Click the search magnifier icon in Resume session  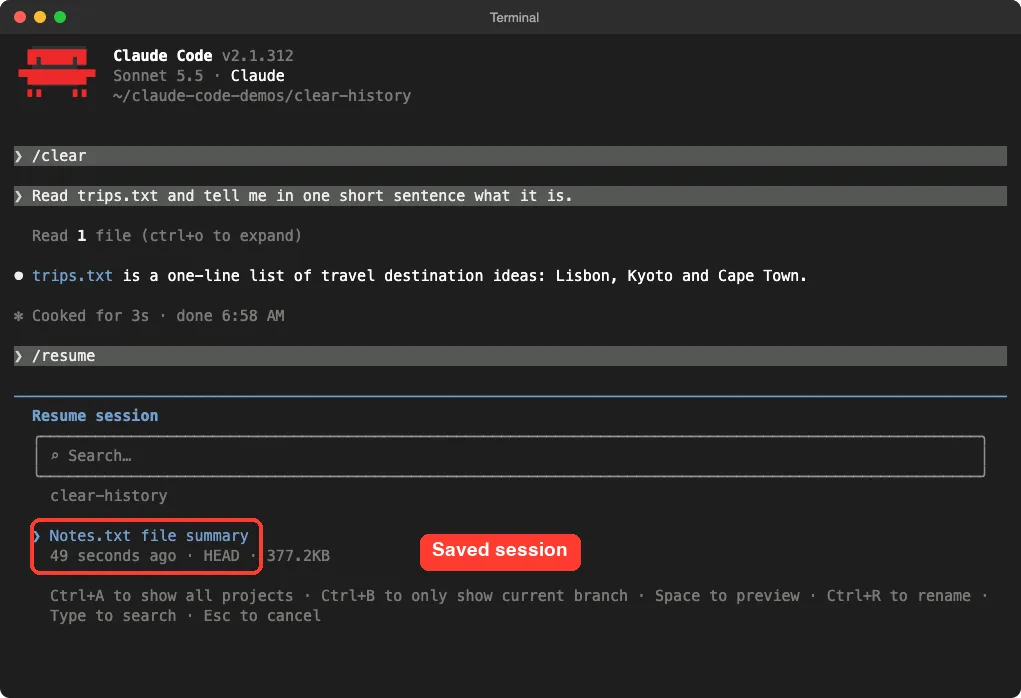(55, 456)
